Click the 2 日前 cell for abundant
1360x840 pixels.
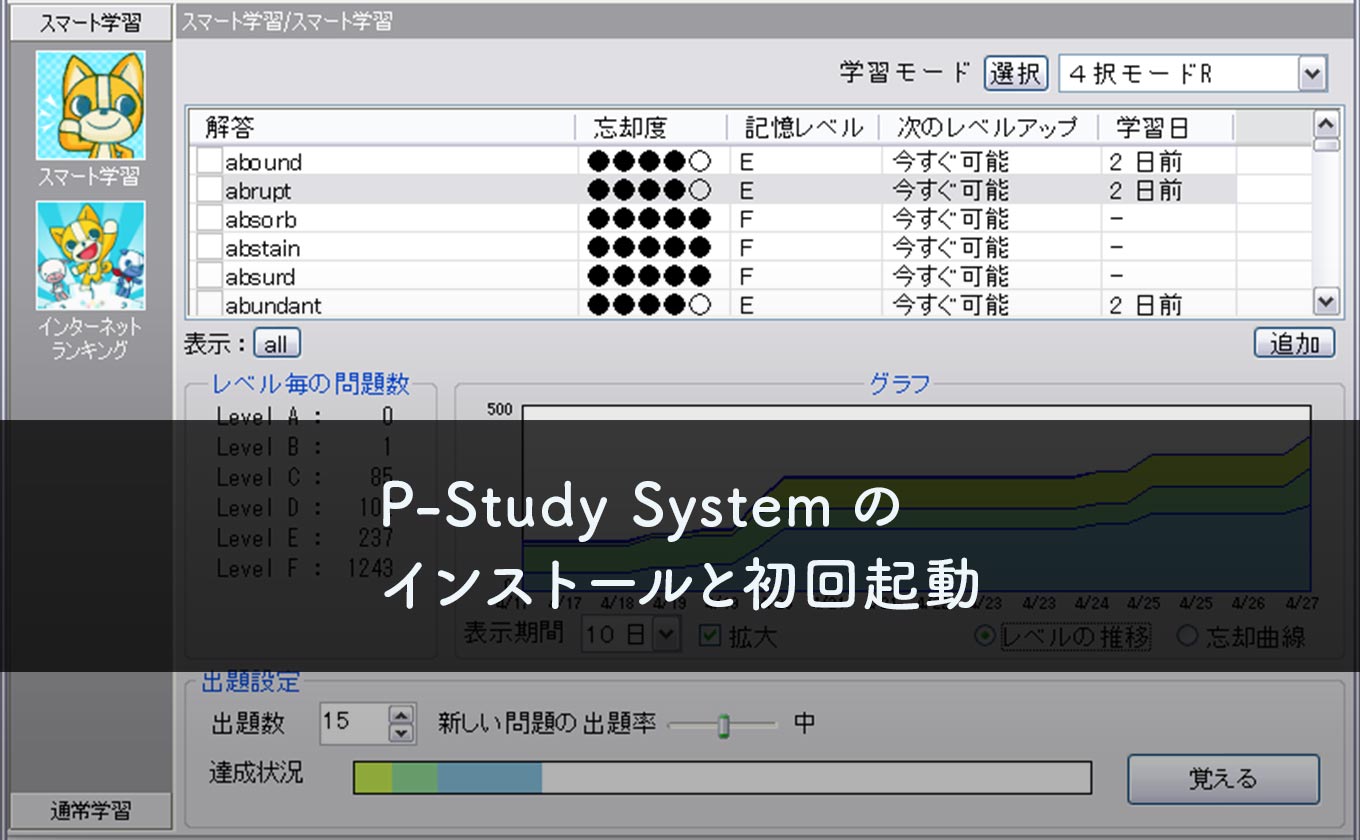pos(1146,305)
